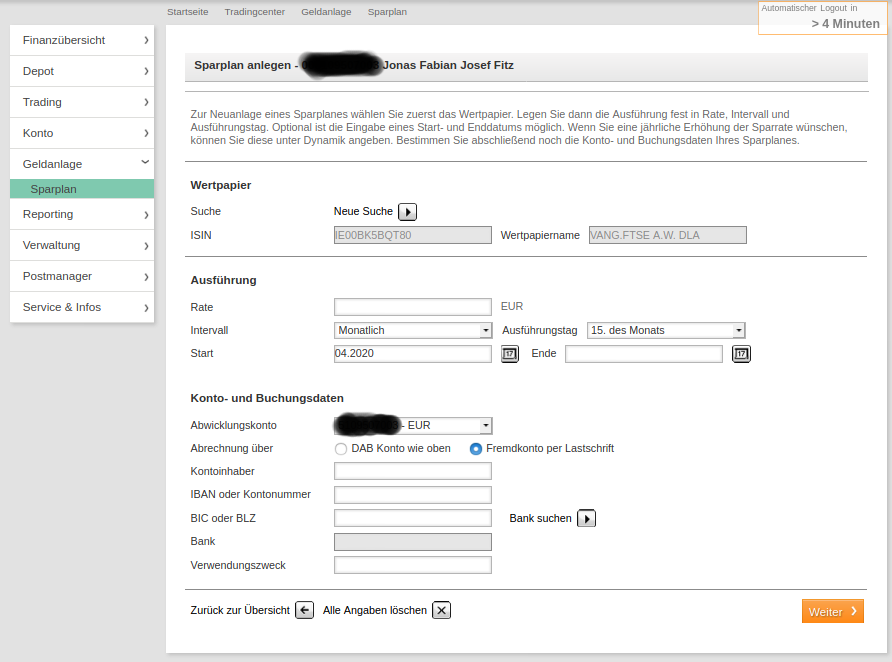
Task: Select Fremdkonto per Lastschrift option
Action: point(476,449)
